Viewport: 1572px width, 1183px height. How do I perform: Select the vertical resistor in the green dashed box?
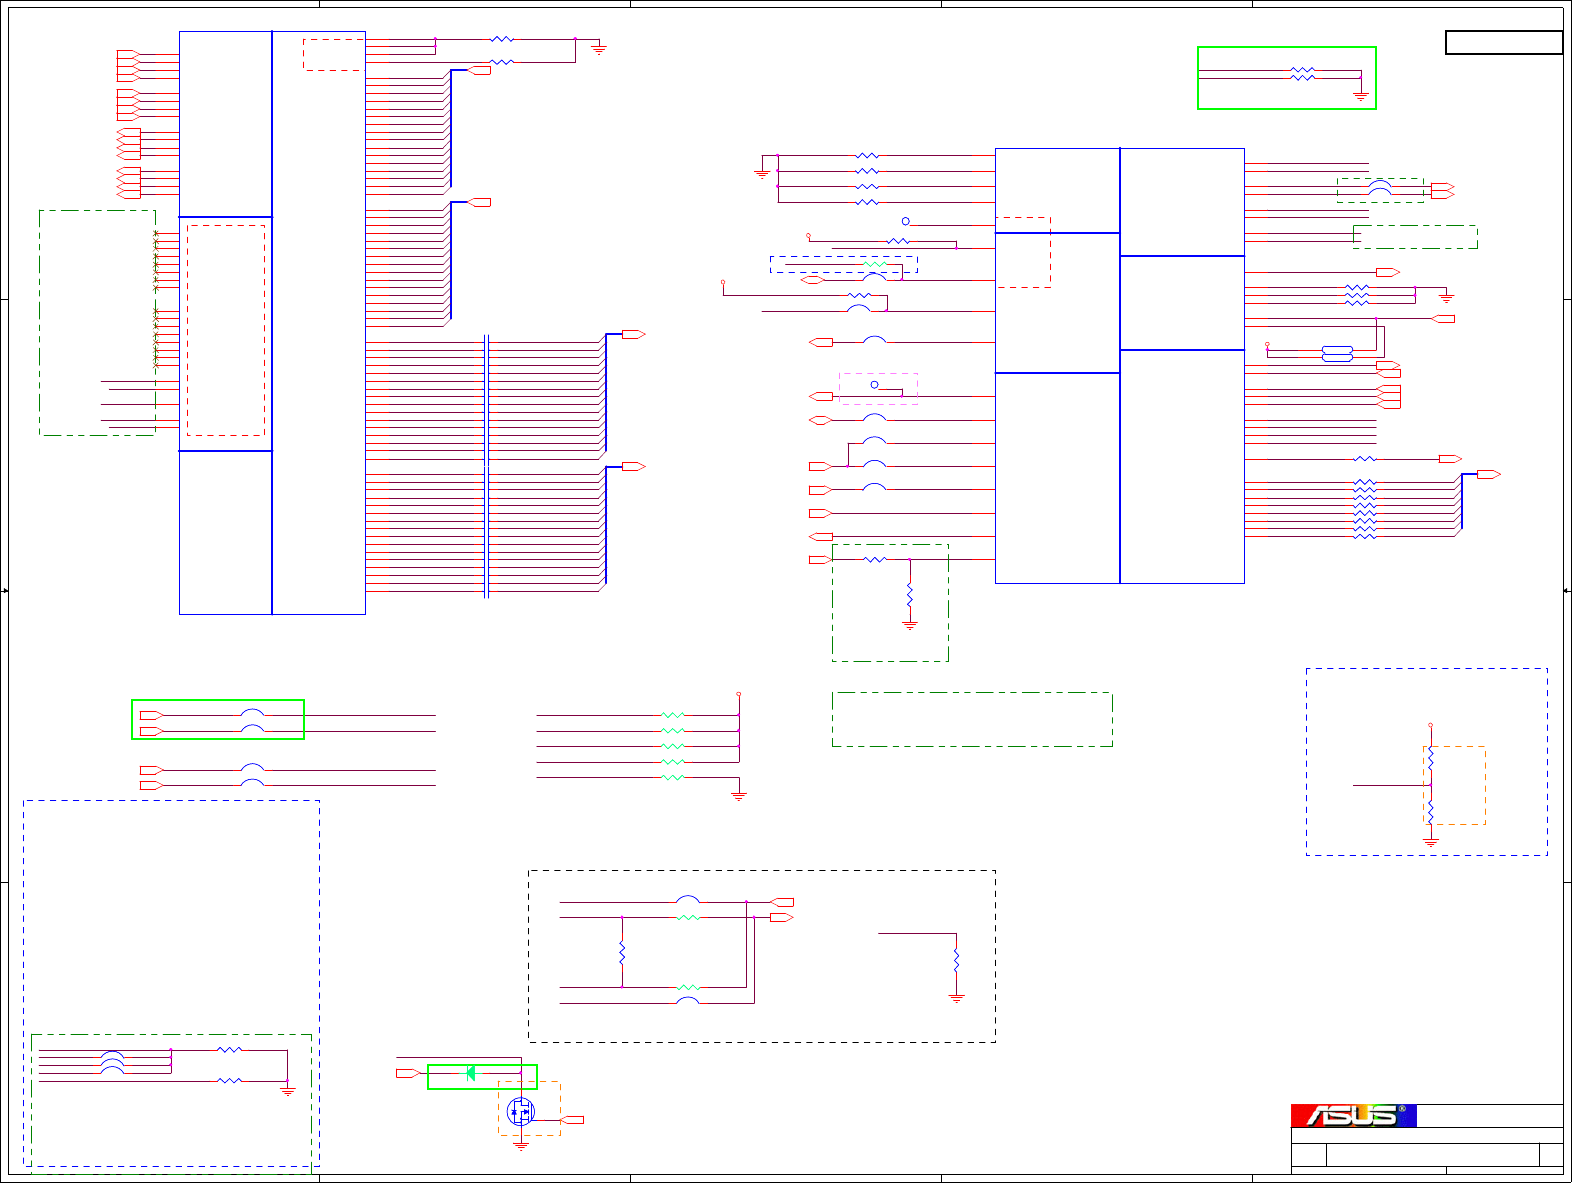coord(909,596)
